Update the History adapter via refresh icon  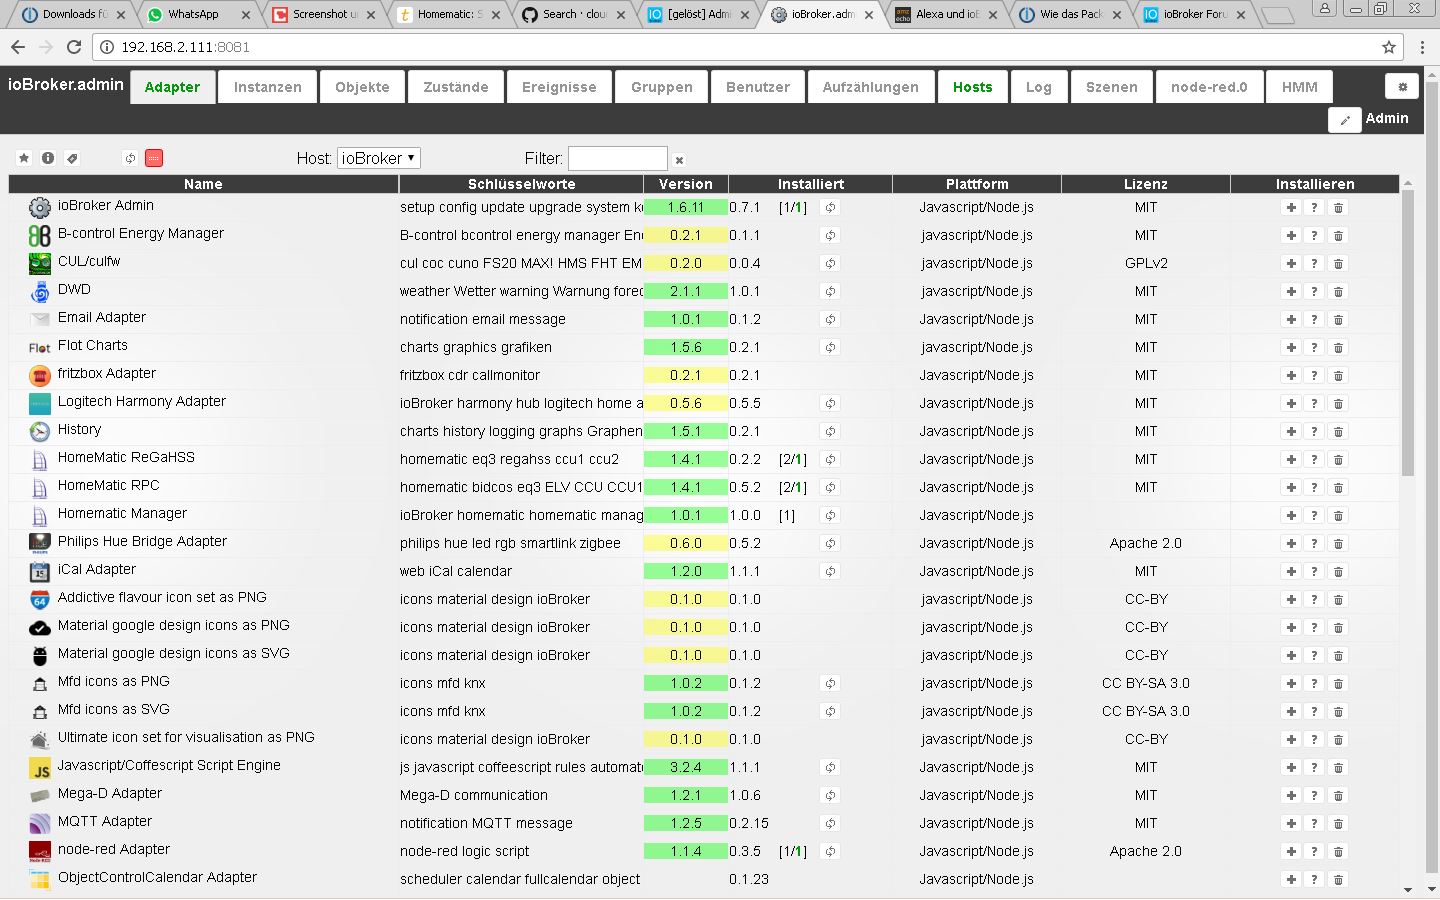[830, 432]
